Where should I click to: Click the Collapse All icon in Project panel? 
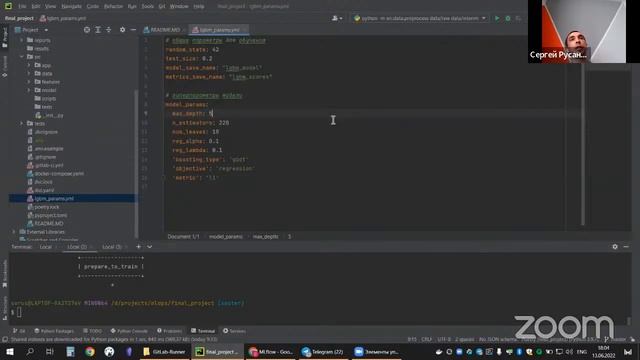tap(109, 30)
